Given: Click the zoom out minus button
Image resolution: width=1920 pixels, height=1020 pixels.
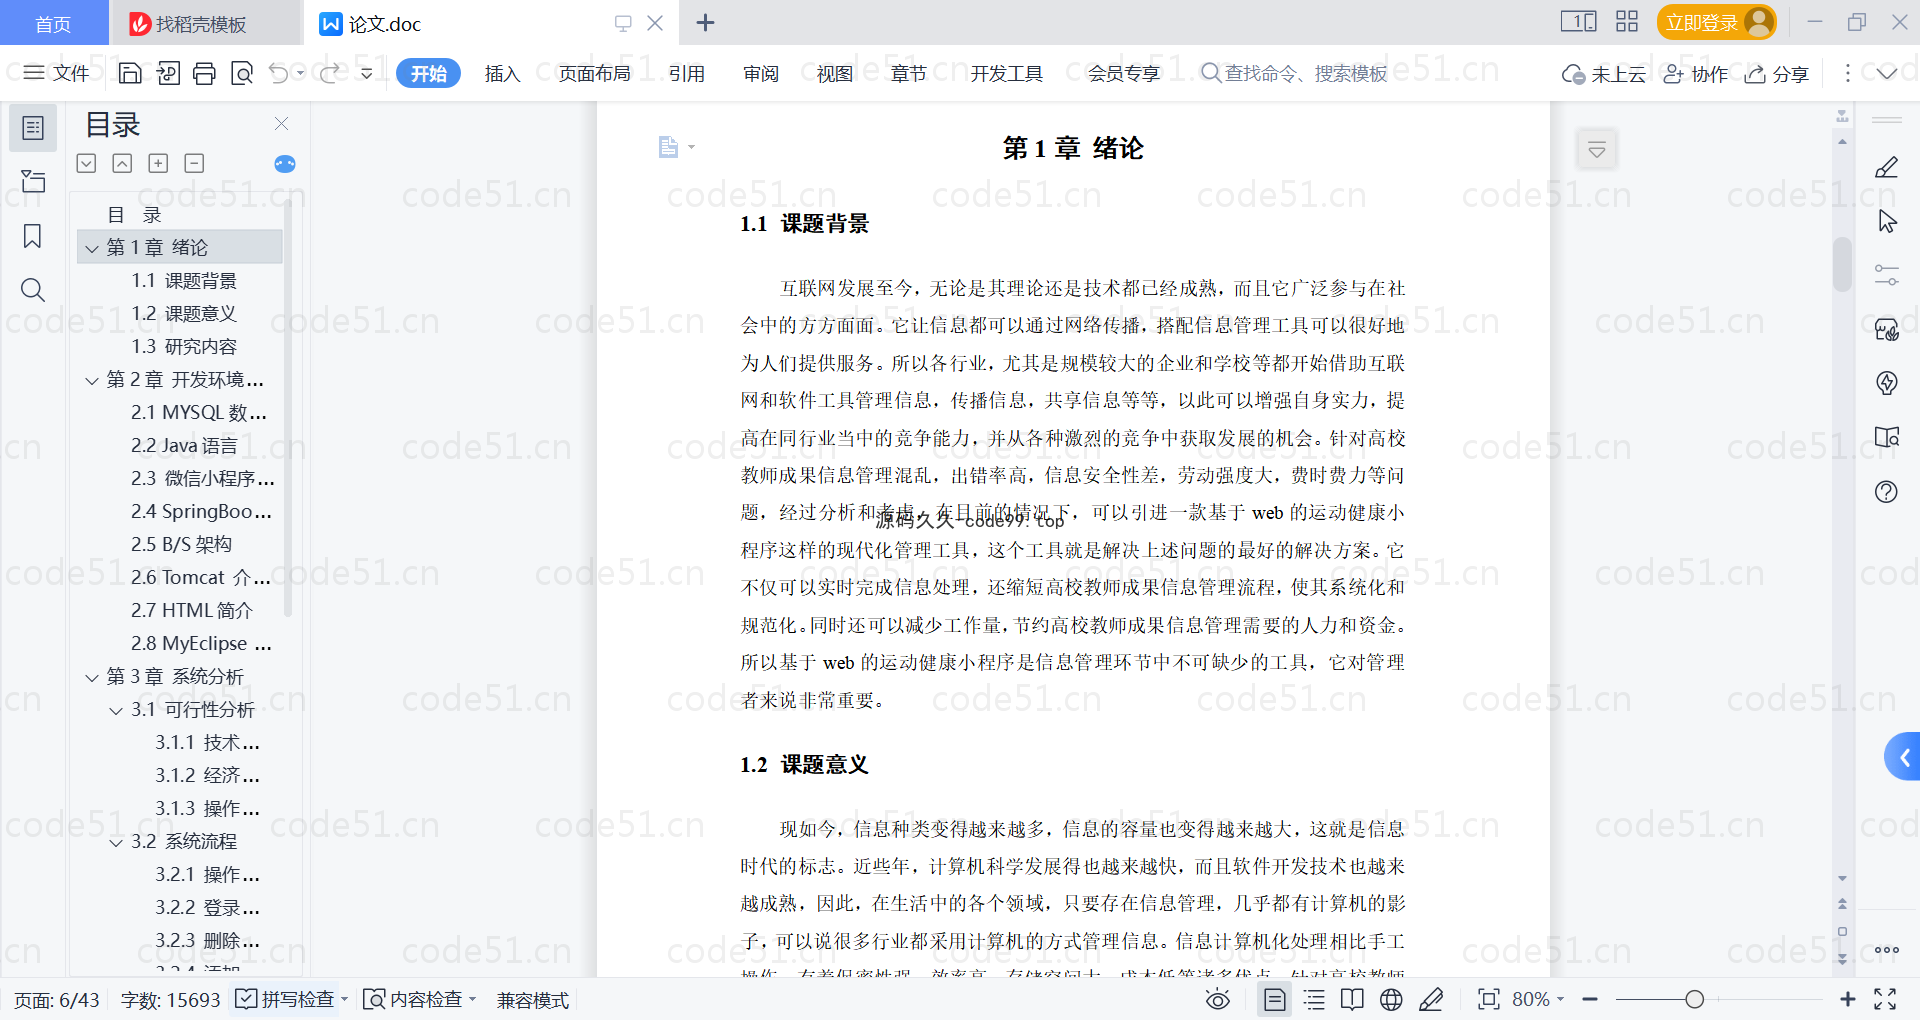Looking at the screenshot, I should pyautogui.click(x=1590, y=999).
